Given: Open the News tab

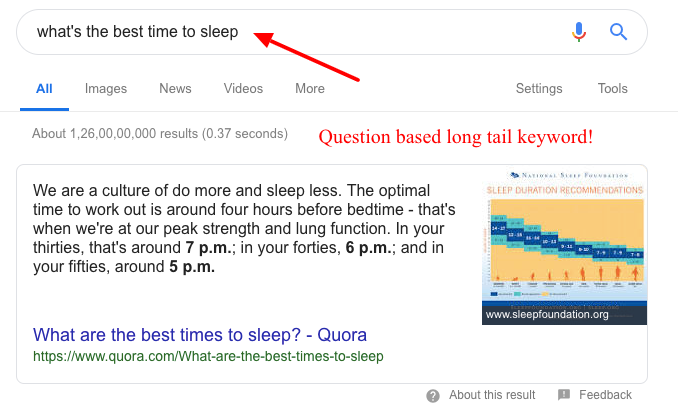Looking at the screenshot, I should 175,89.
